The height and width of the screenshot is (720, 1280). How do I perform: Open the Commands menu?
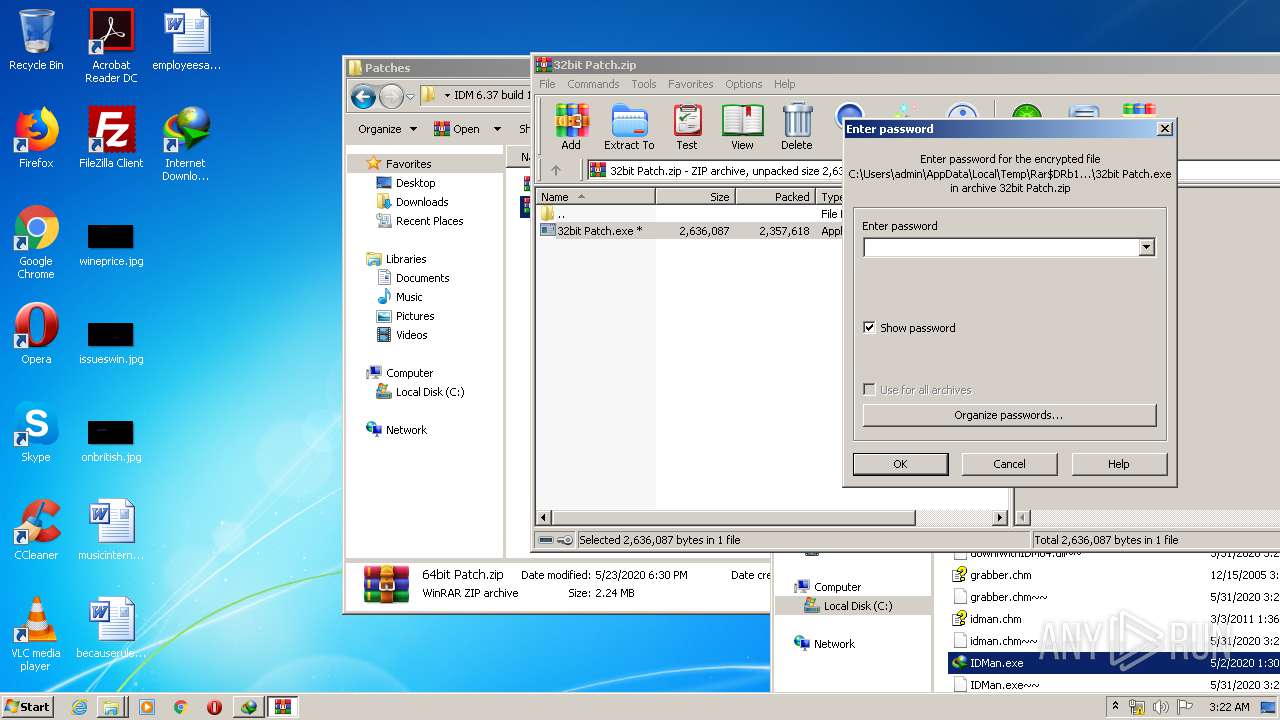click(x=593, y=84)
